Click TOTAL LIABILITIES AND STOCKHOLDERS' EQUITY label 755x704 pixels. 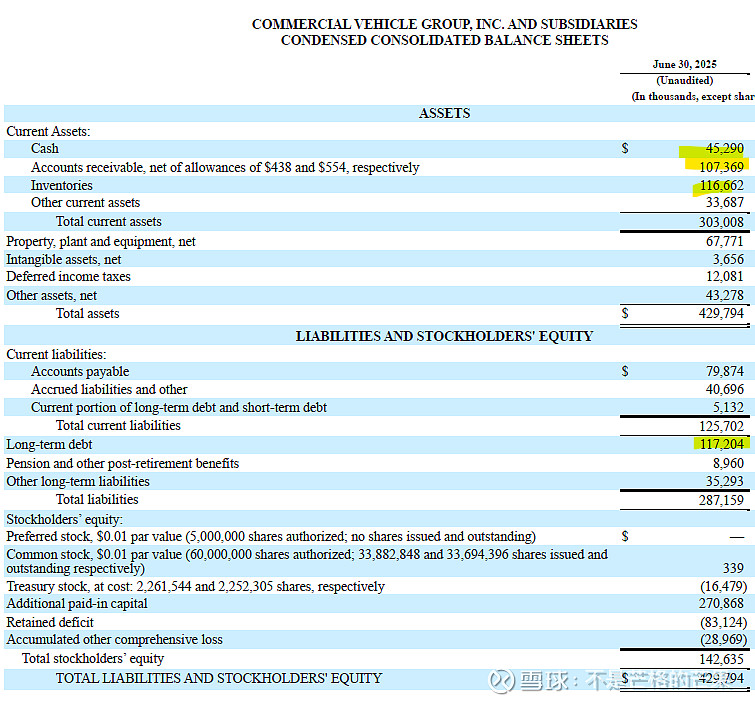pos(219,678)
